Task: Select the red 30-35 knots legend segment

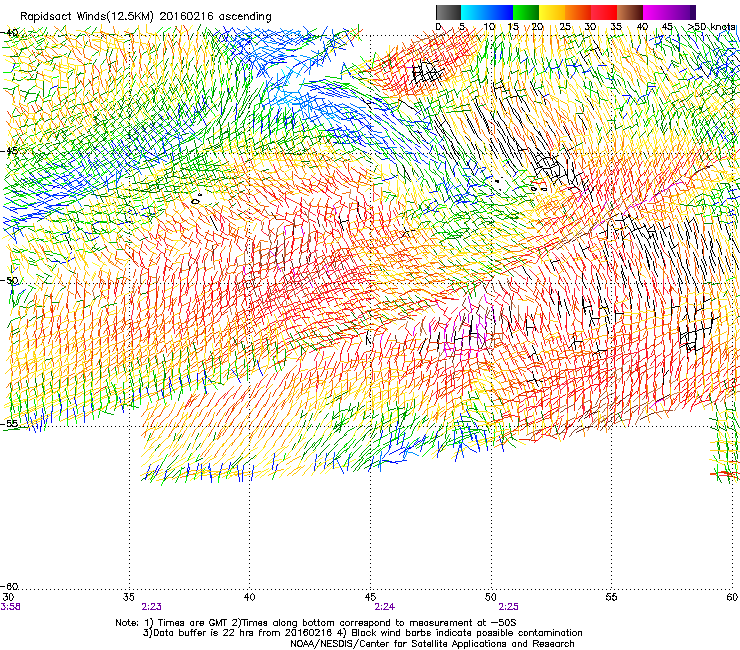Action: coord(604,12)
